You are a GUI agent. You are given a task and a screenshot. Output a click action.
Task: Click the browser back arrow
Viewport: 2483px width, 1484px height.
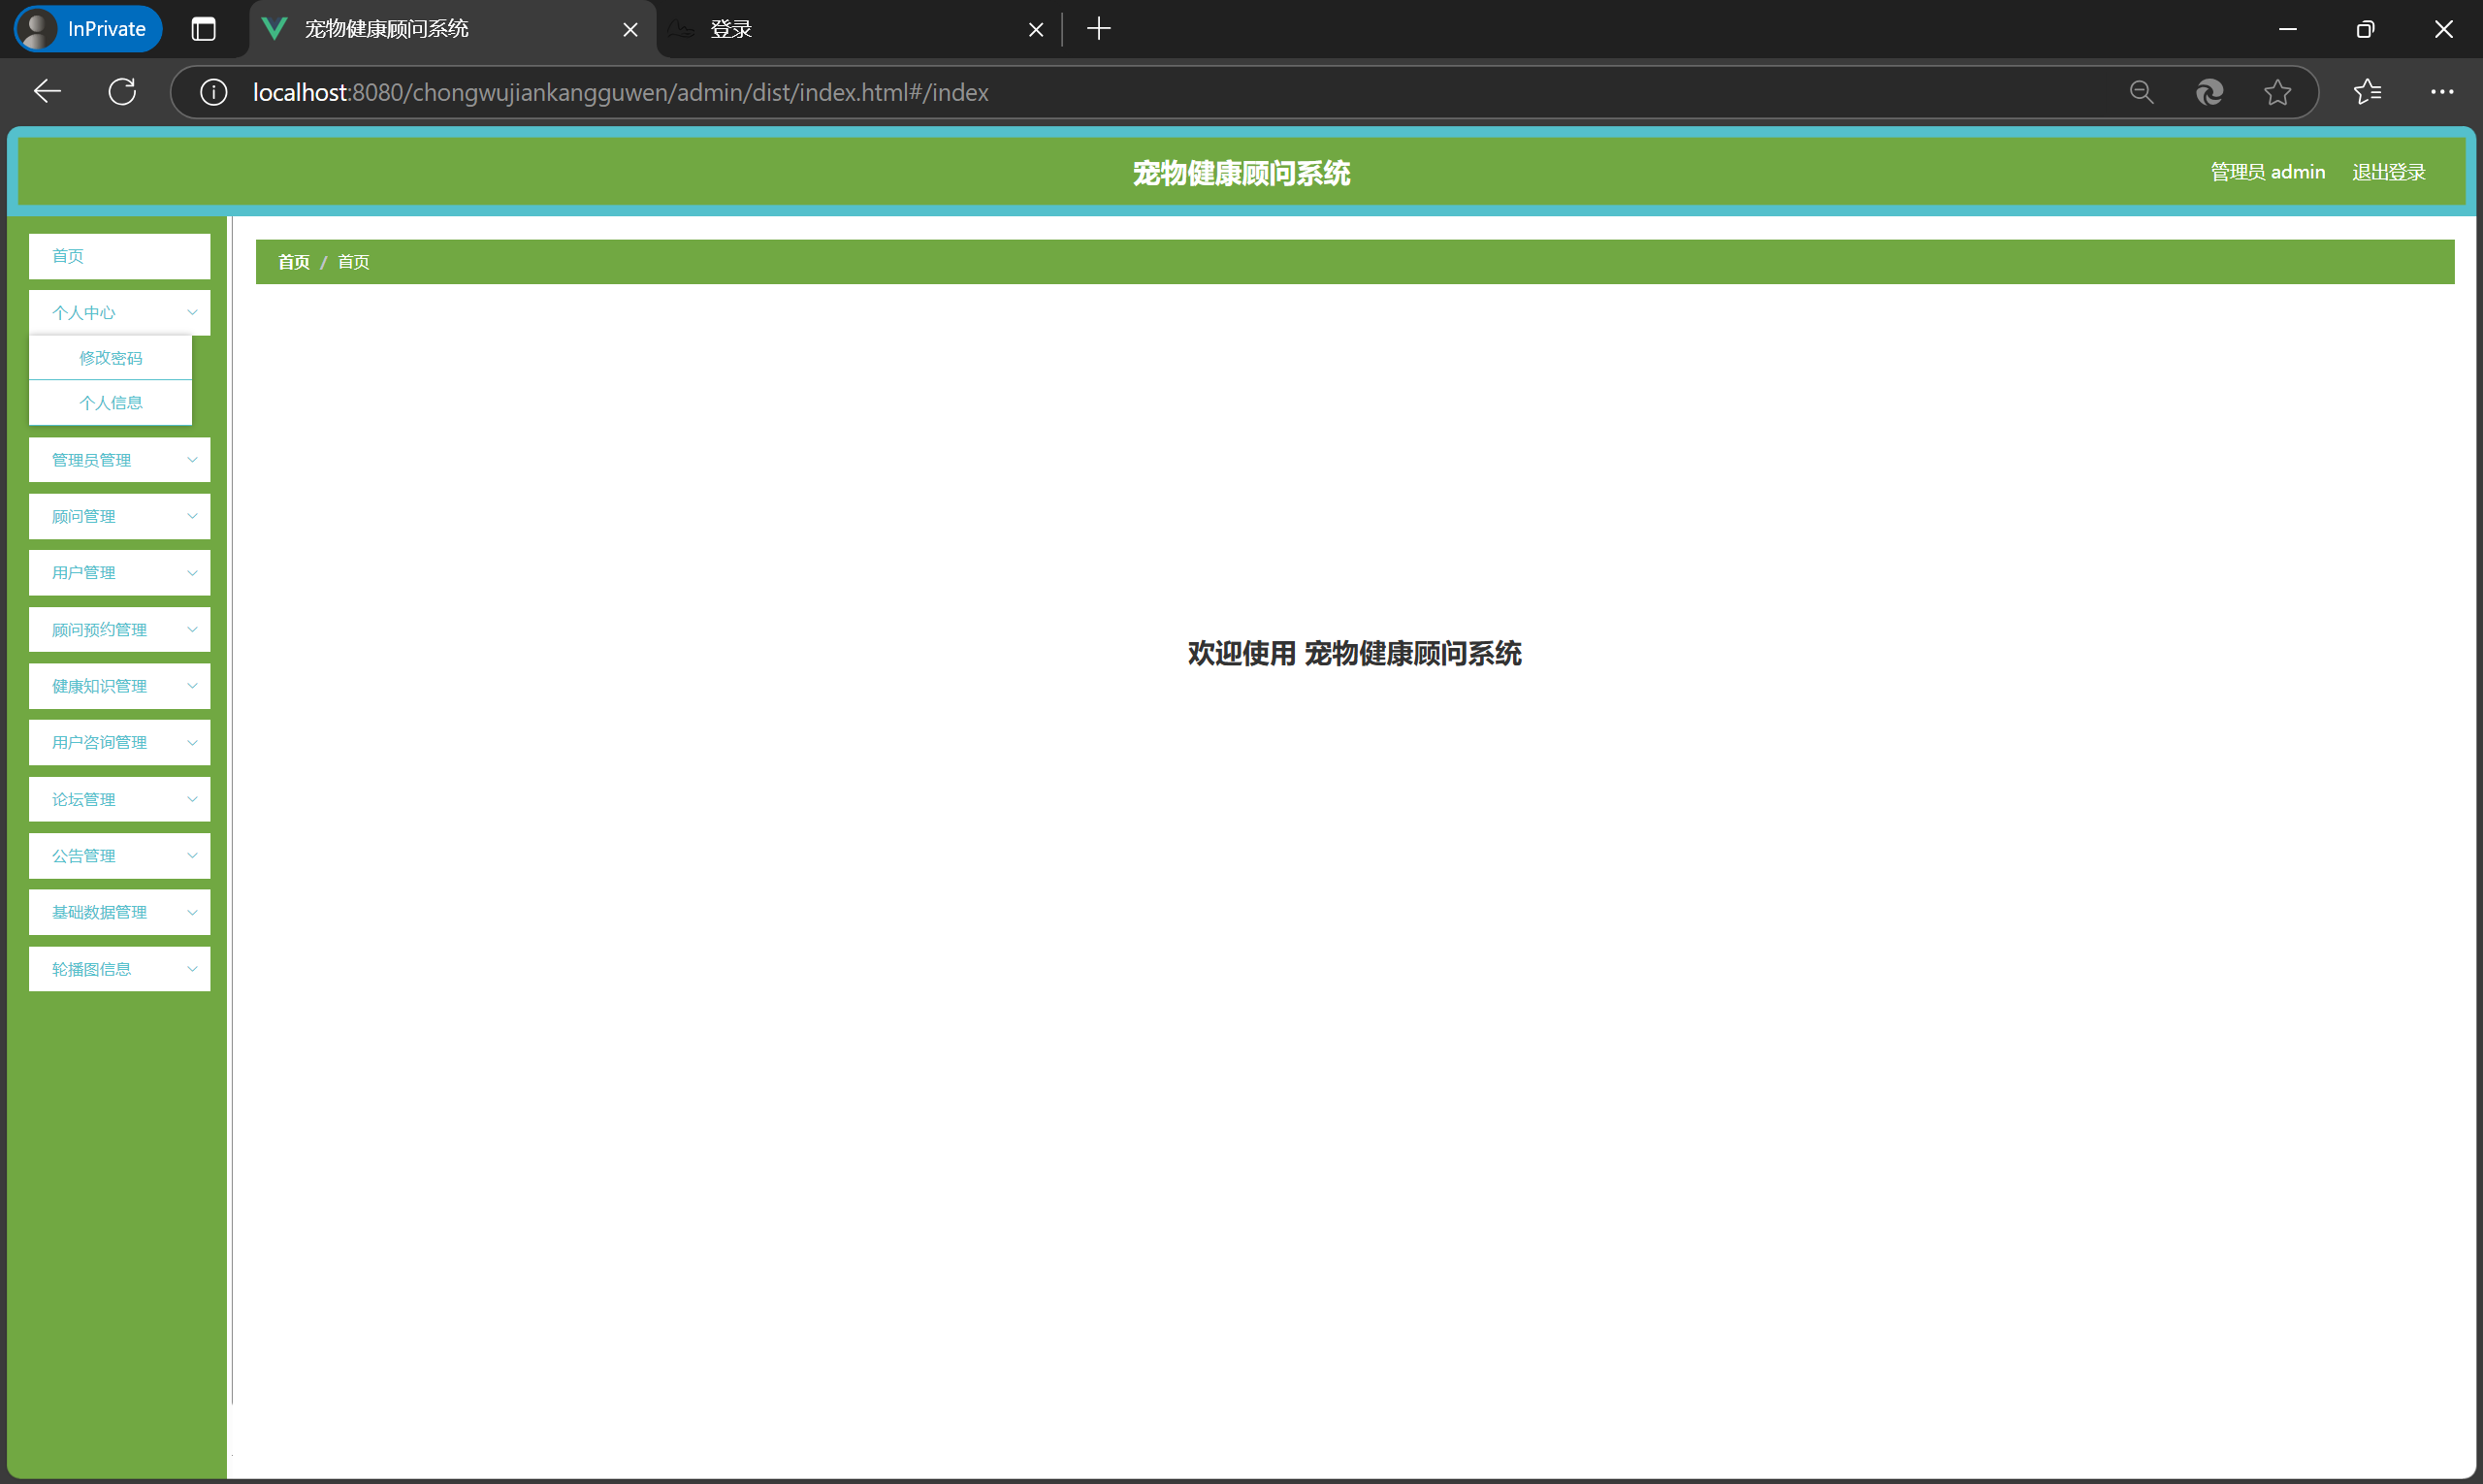(47, 92)
